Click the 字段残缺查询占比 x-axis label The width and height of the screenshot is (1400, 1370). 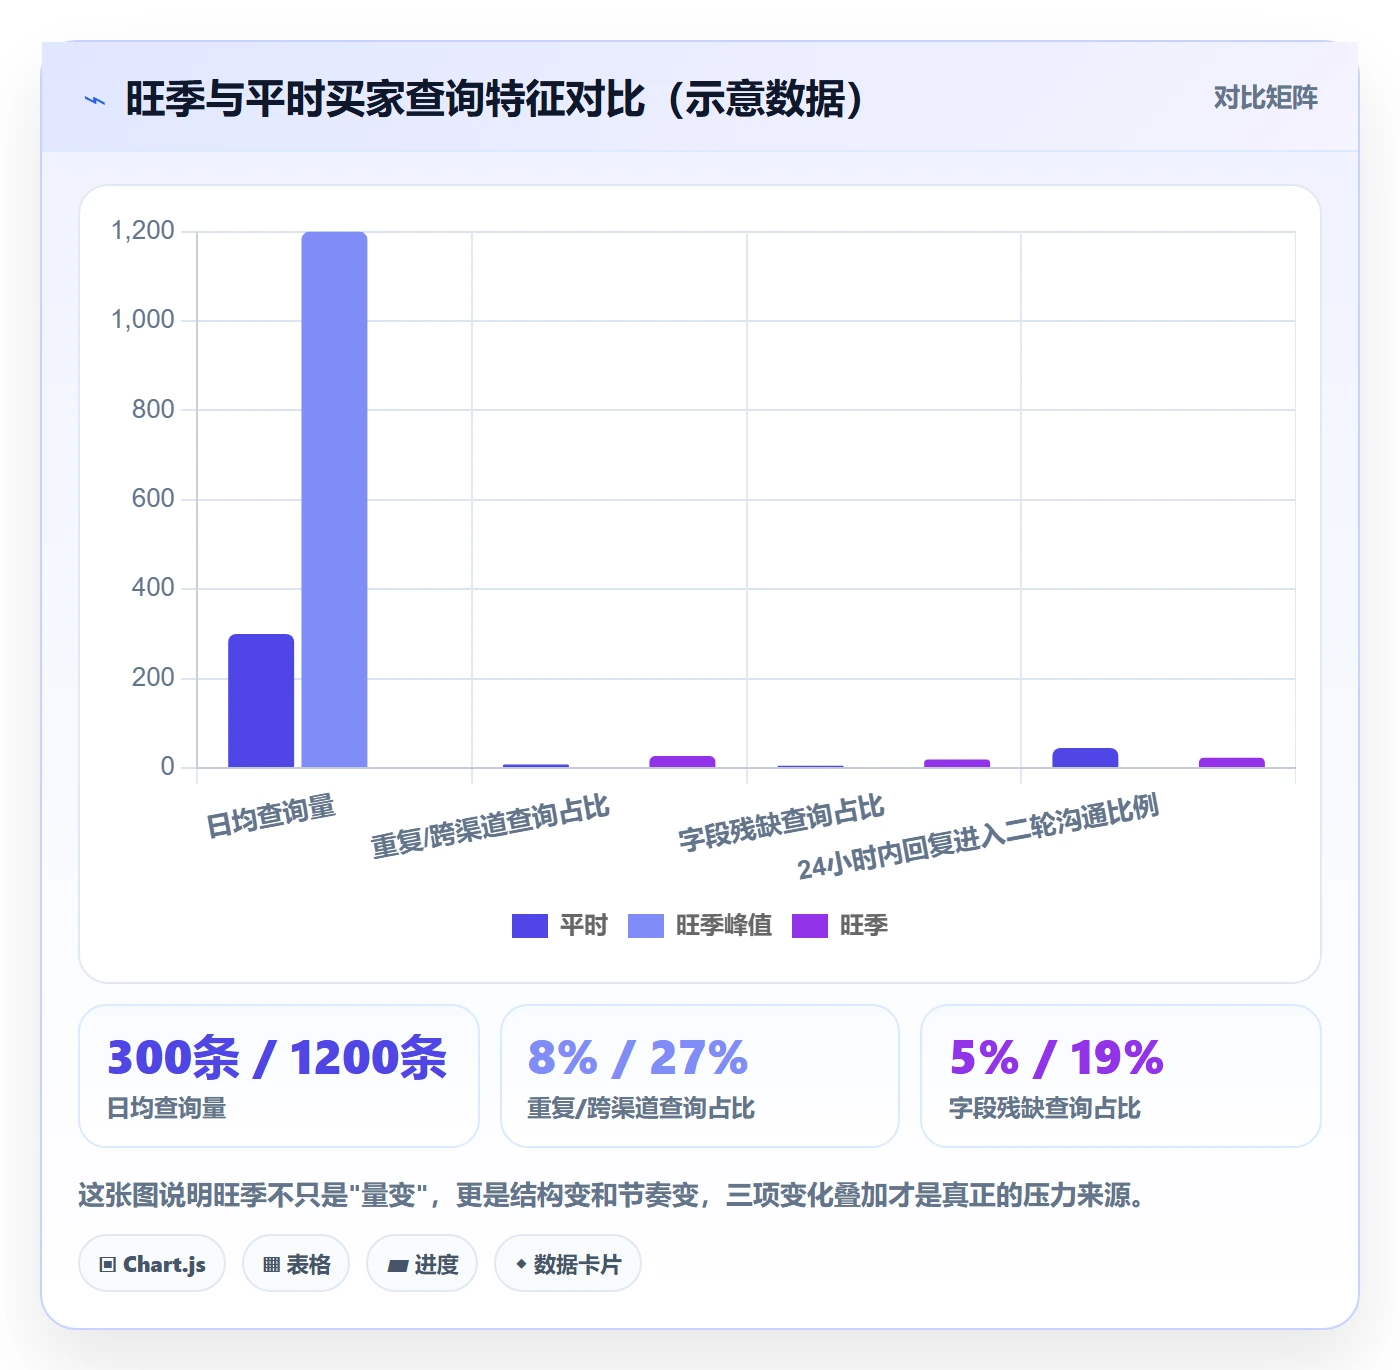[x=781, y=822]
